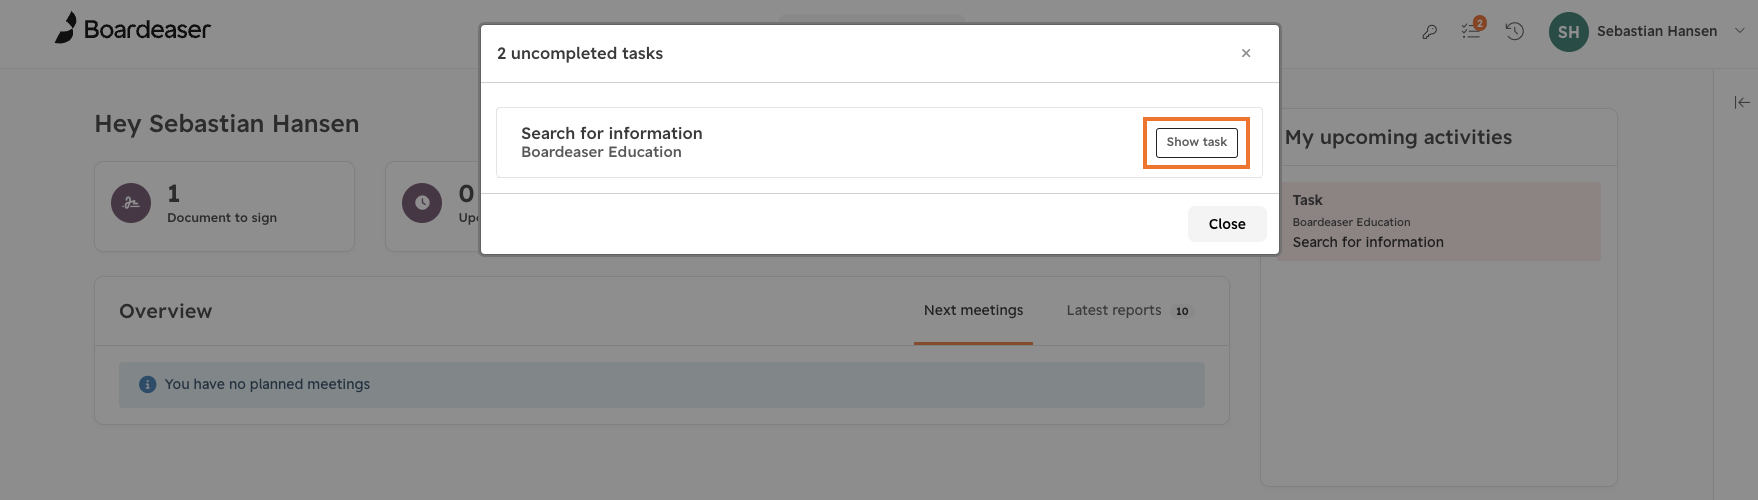
Task: Click the Latest reports count badge 10
Action: coord(1182,311)
